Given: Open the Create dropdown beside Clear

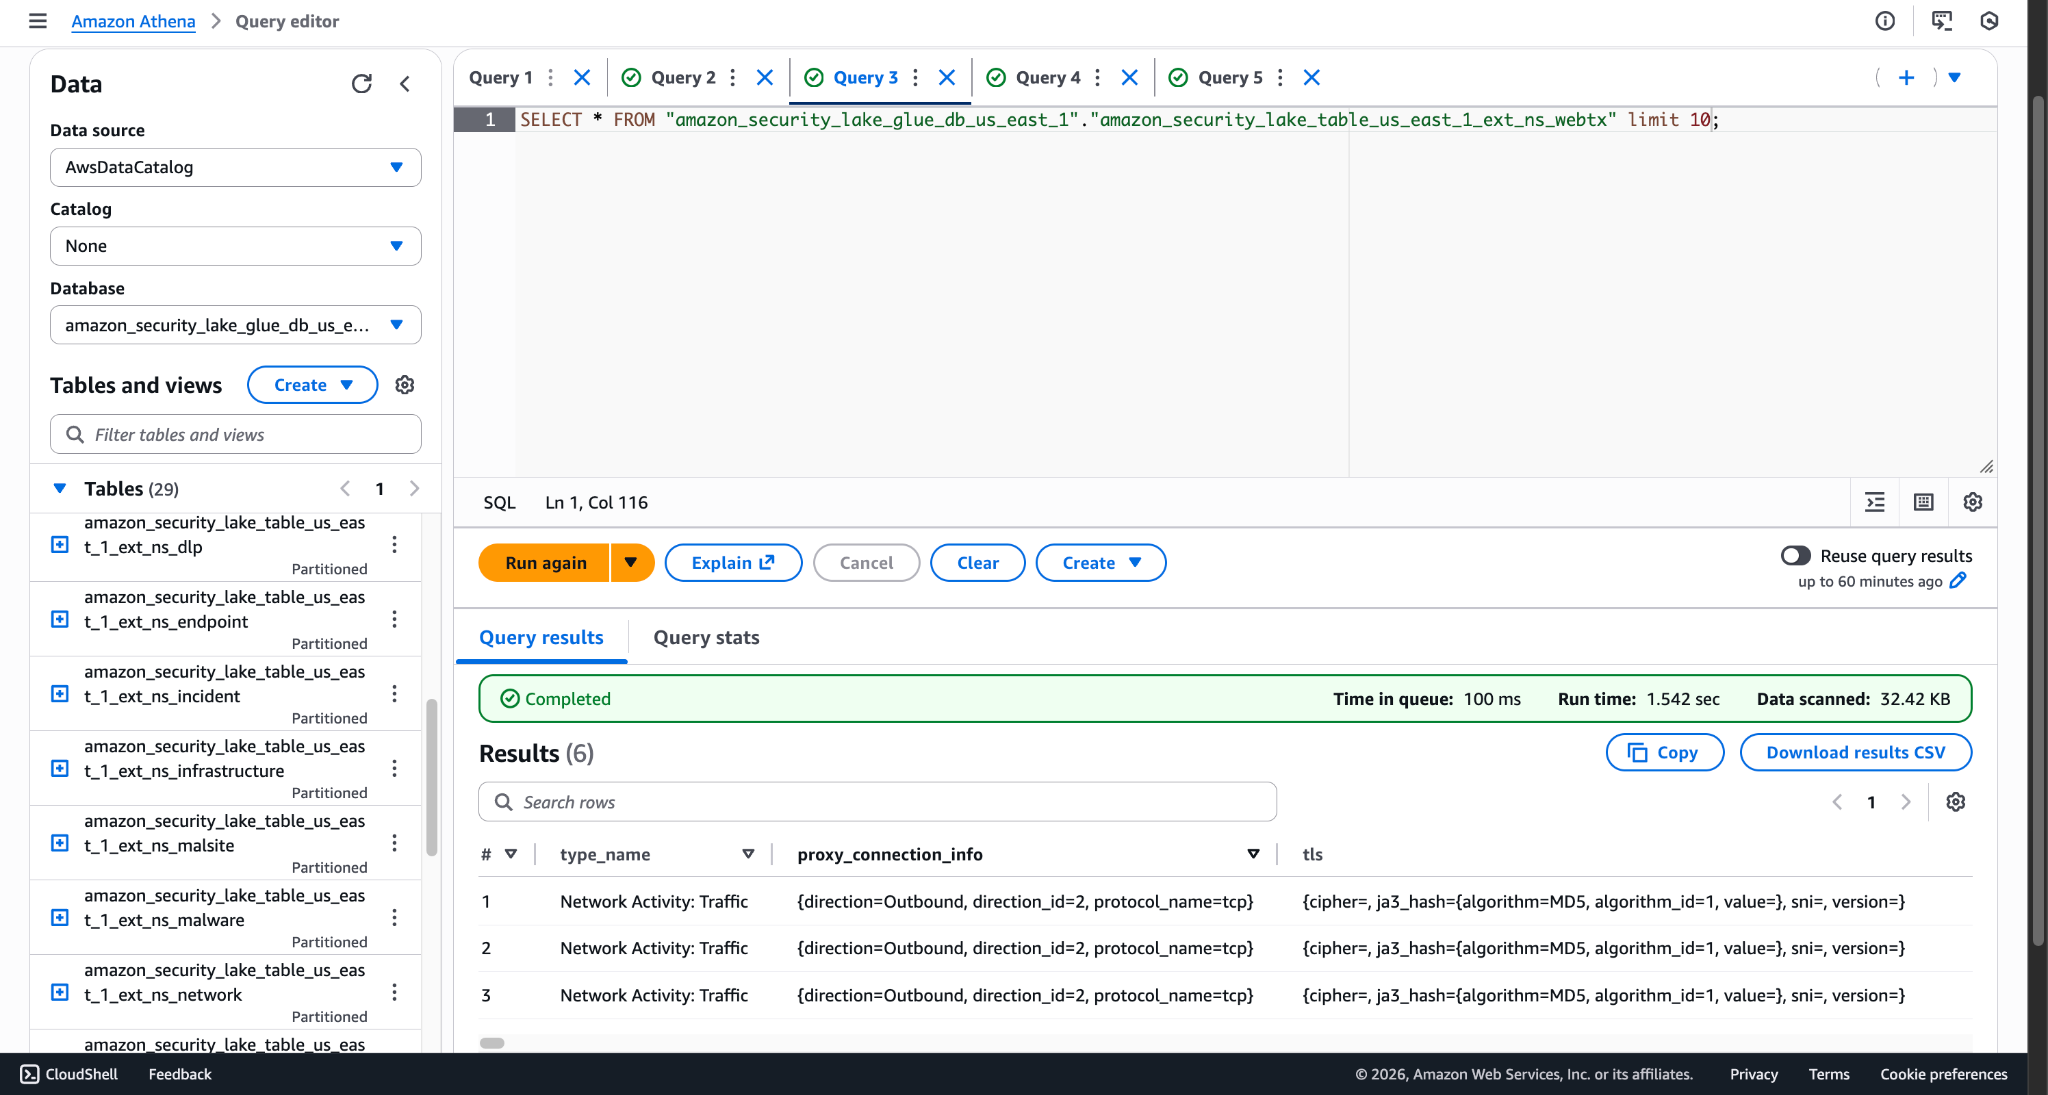Looking at the screenshot, I should (x=1101, y=563).
